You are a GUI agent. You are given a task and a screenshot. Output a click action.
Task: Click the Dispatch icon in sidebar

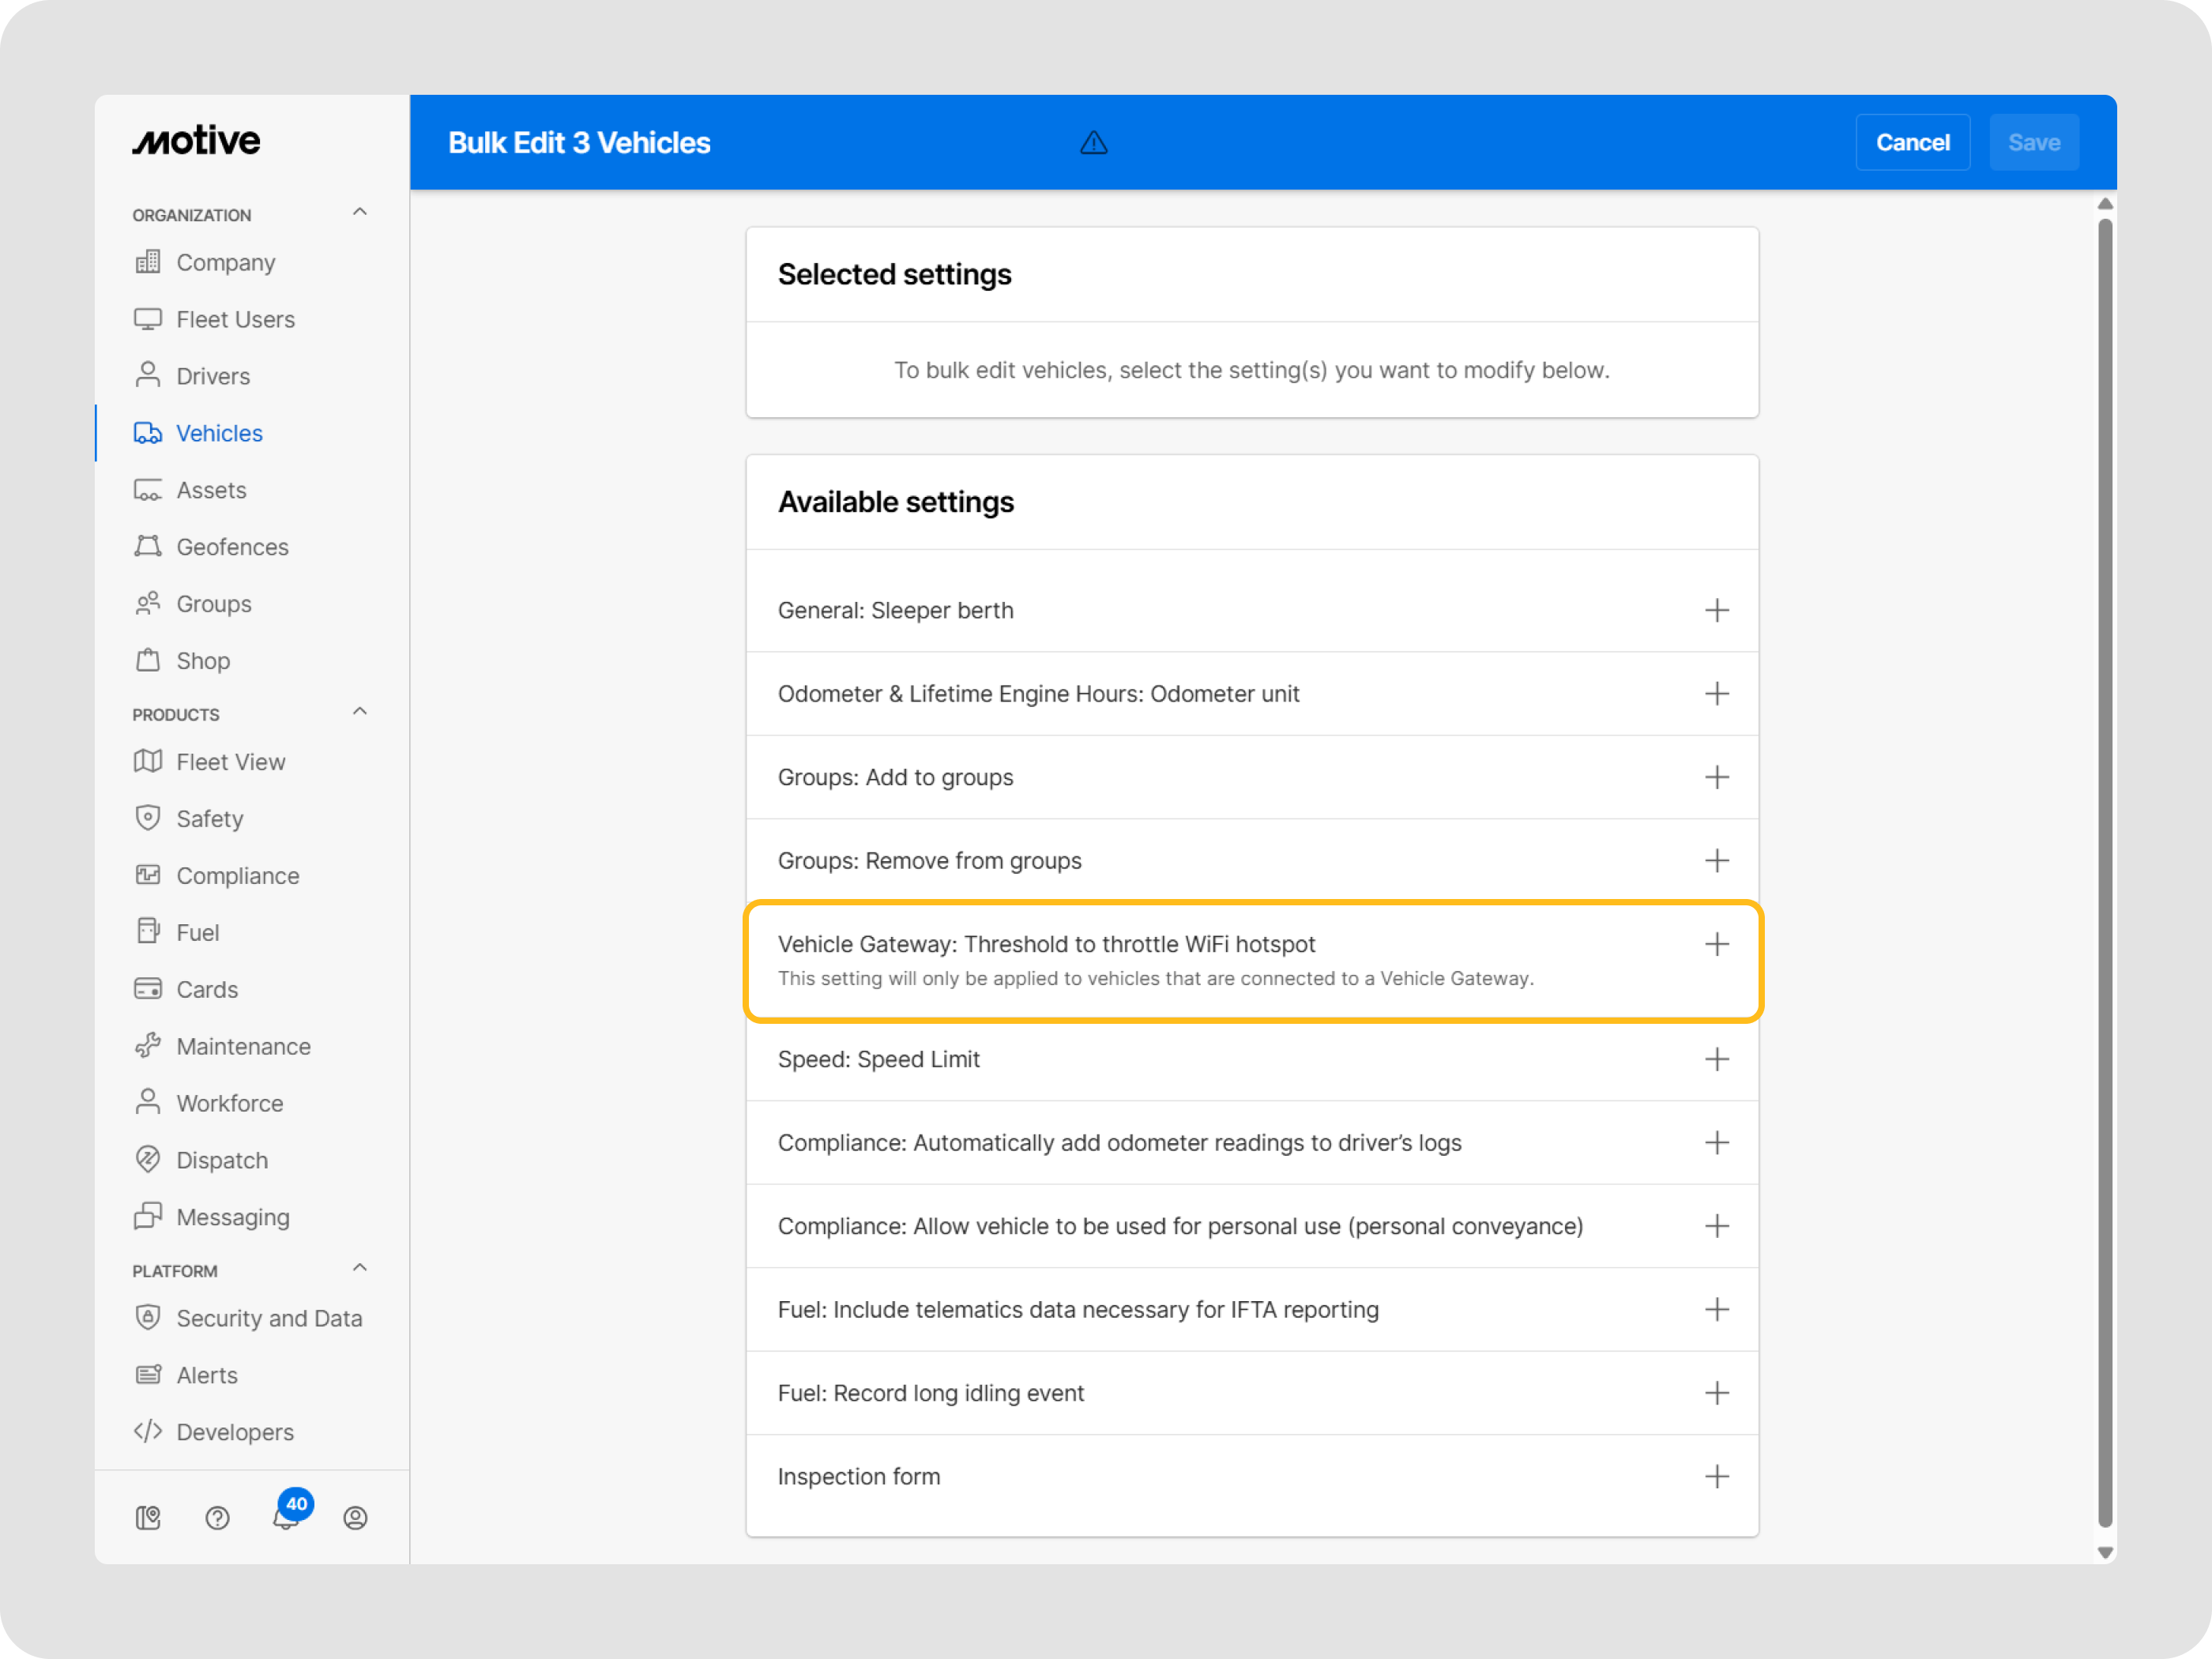click(148, 1159)
